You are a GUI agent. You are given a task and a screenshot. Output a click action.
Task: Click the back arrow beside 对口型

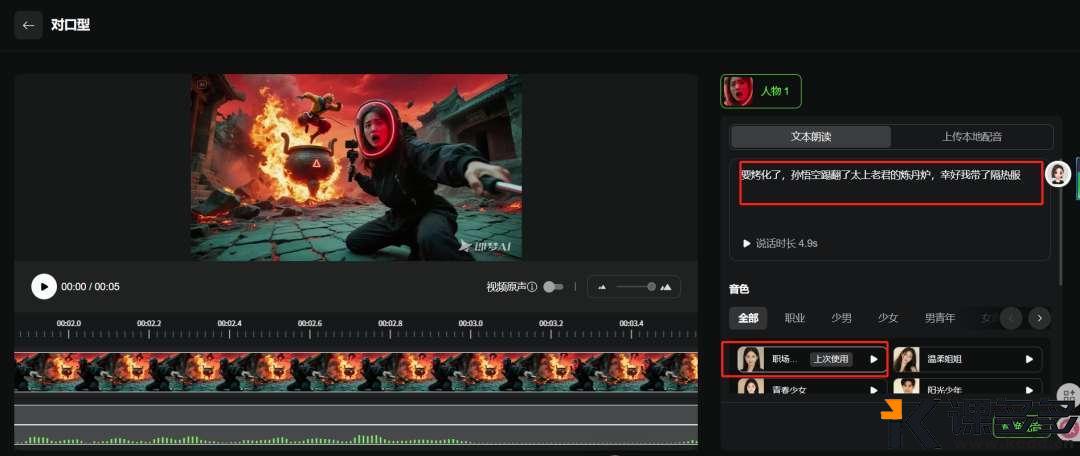click(x=28, y=25)
